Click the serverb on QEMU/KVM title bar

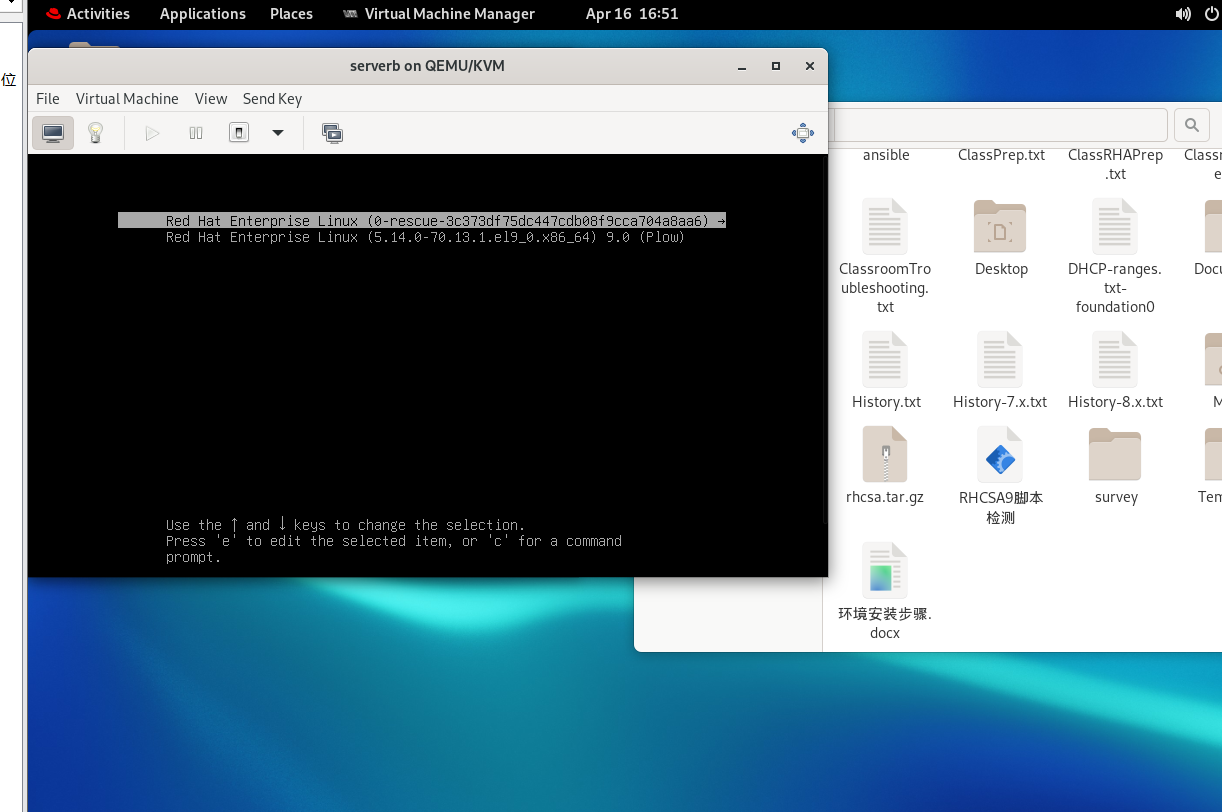click(x=427, y=66)
